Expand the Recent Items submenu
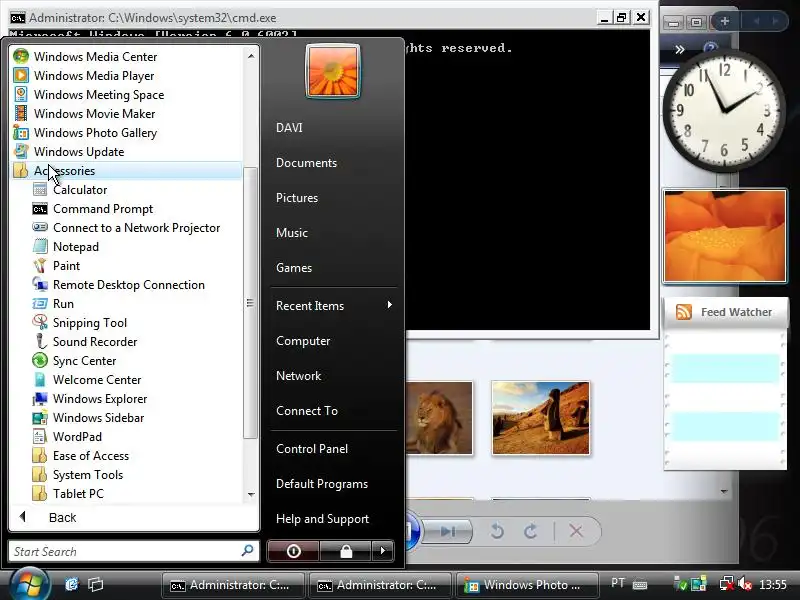 (x=333, y=306)
